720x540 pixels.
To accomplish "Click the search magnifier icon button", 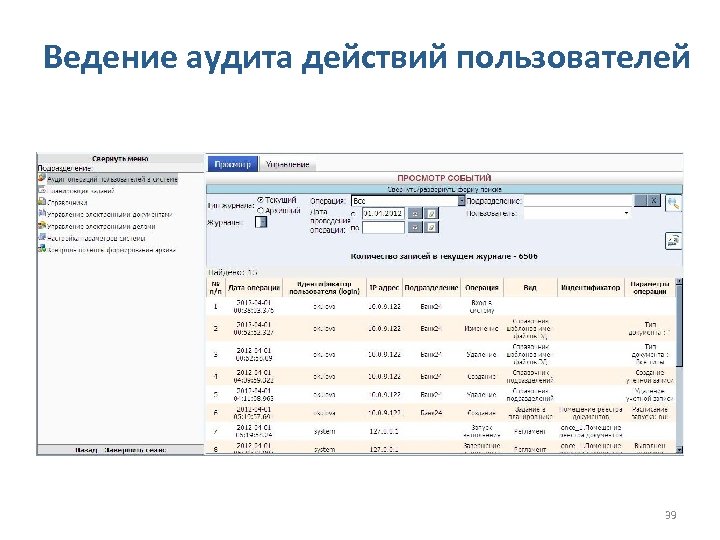I will 673,204.
